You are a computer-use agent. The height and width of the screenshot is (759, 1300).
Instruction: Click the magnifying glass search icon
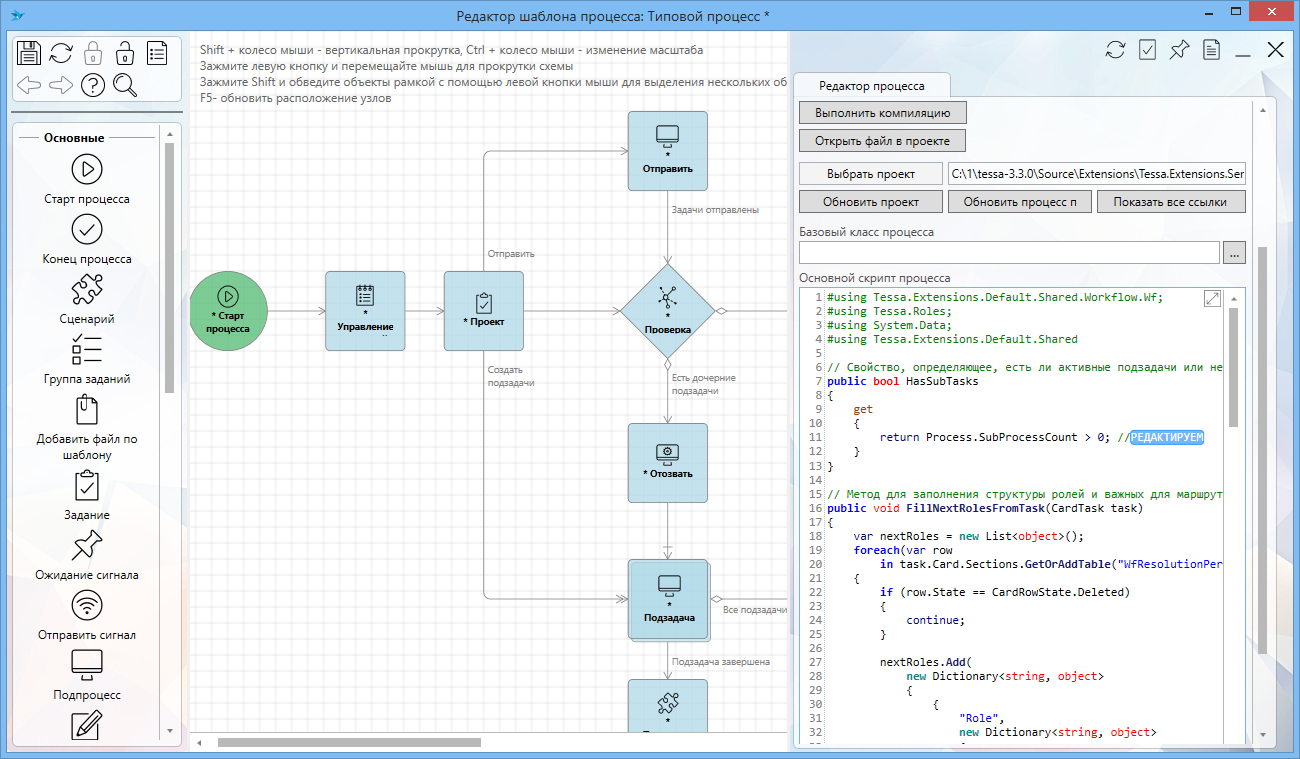click(x=125, y=85)
